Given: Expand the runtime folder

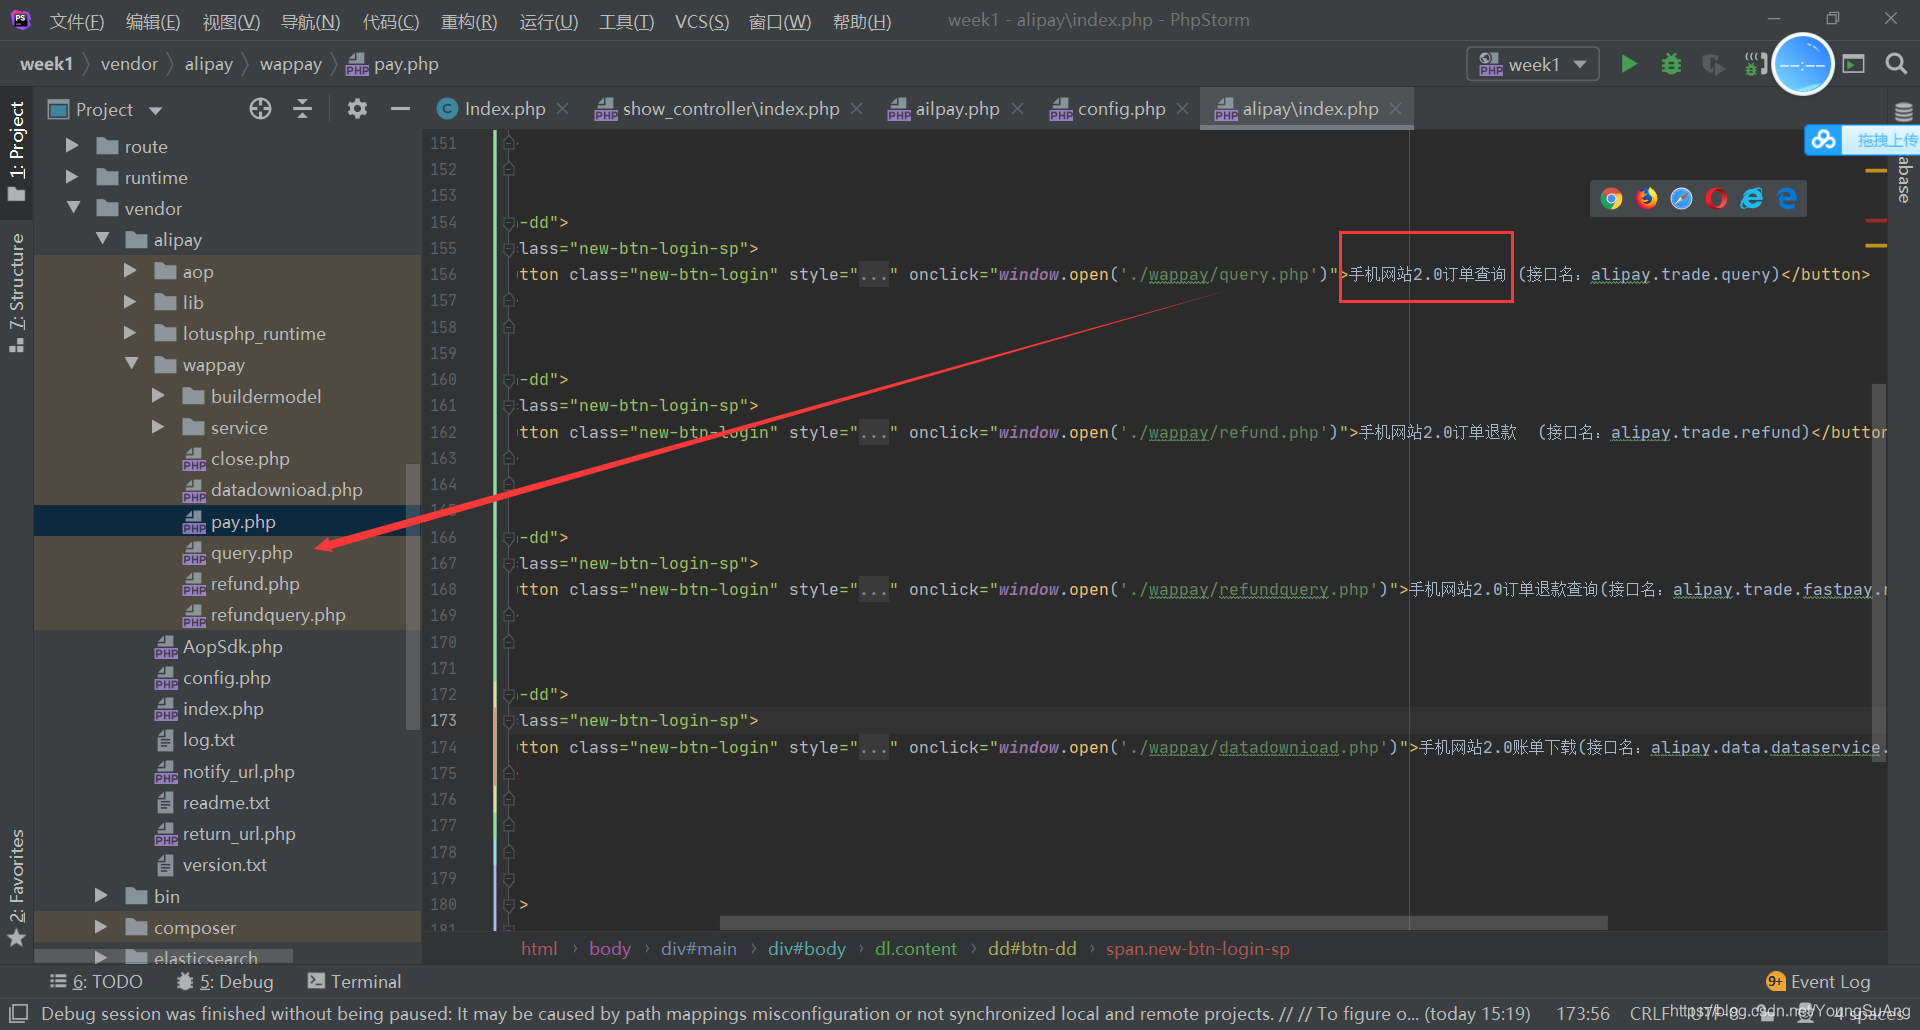Looking at the screenshot, I should click(x=72, y=177).
